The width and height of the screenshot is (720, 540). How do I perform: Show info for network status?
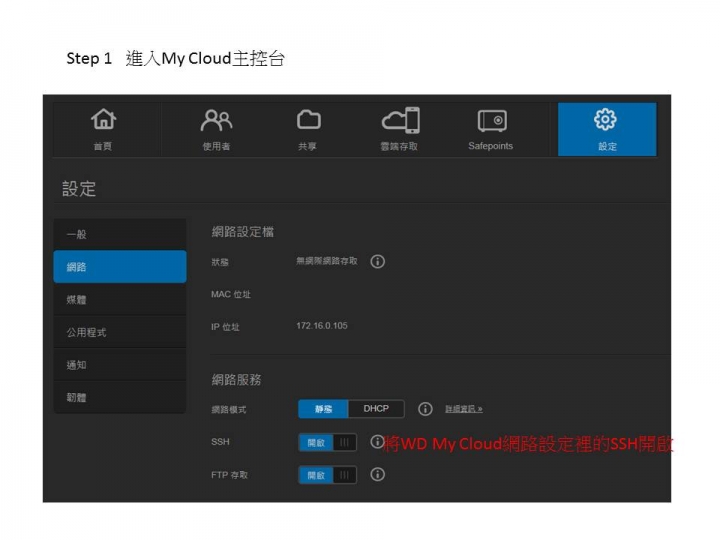[x=377, y=262]
